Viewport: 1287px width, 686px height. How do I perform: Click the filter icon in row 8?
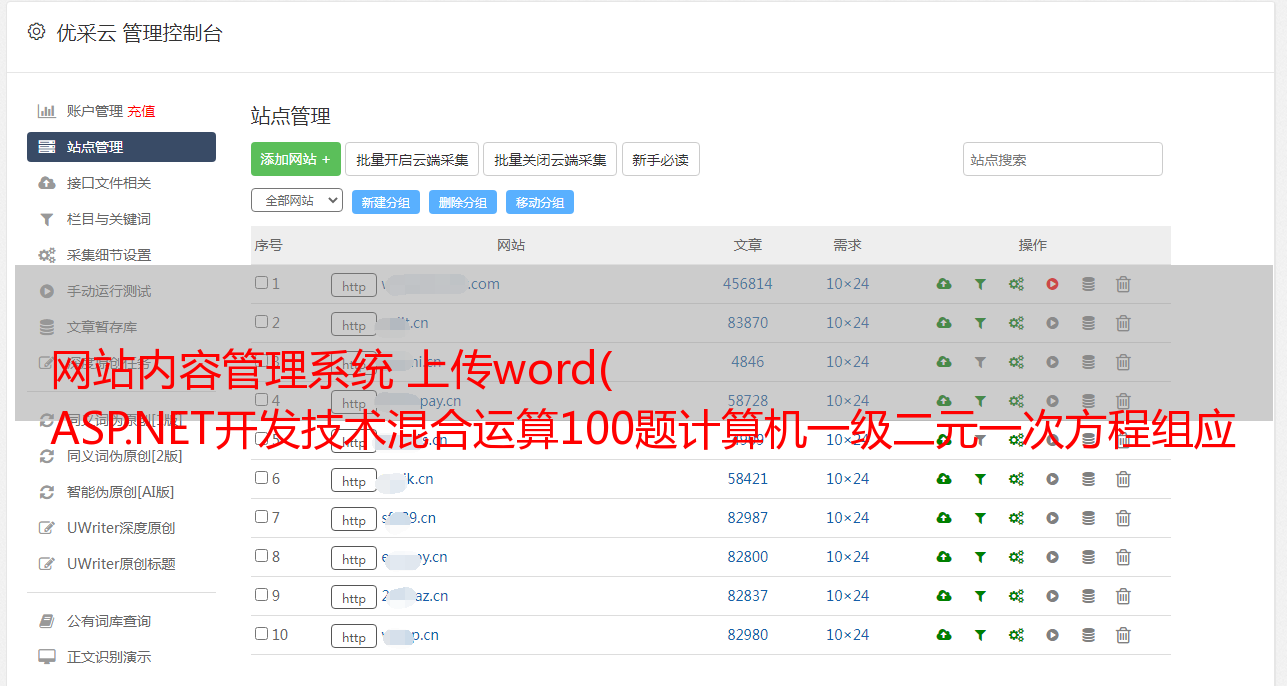pyautogui.click(x=980, y=557)
